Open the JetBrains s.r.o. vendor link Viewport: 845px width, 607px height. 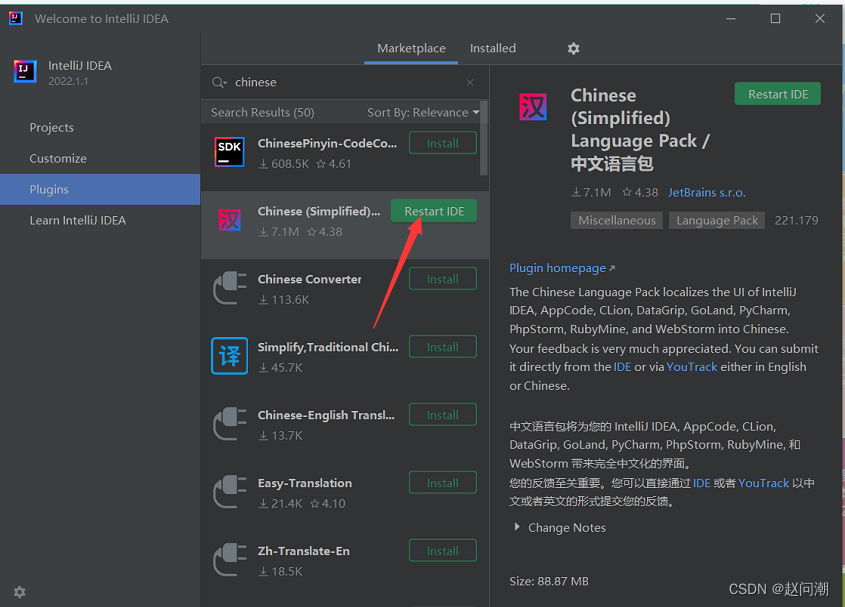pos(706,192)
